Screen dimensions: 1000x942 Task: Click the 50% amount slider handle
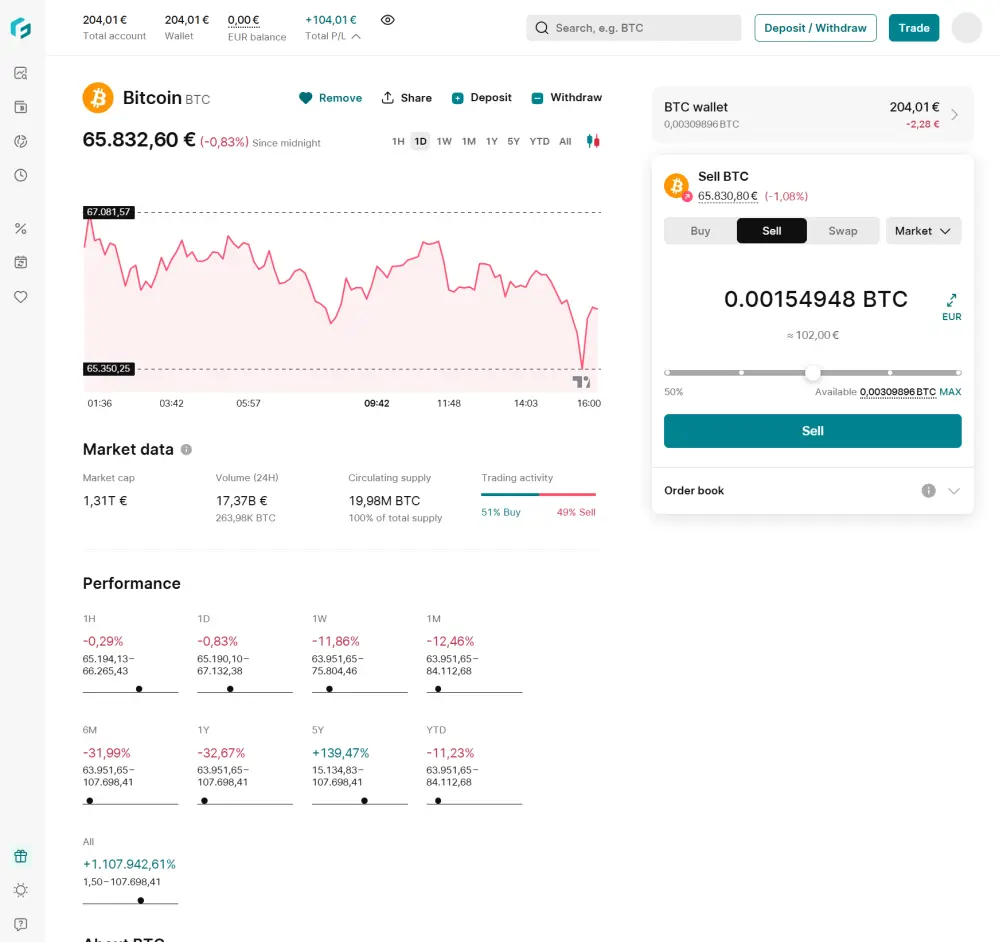[812, 372]
